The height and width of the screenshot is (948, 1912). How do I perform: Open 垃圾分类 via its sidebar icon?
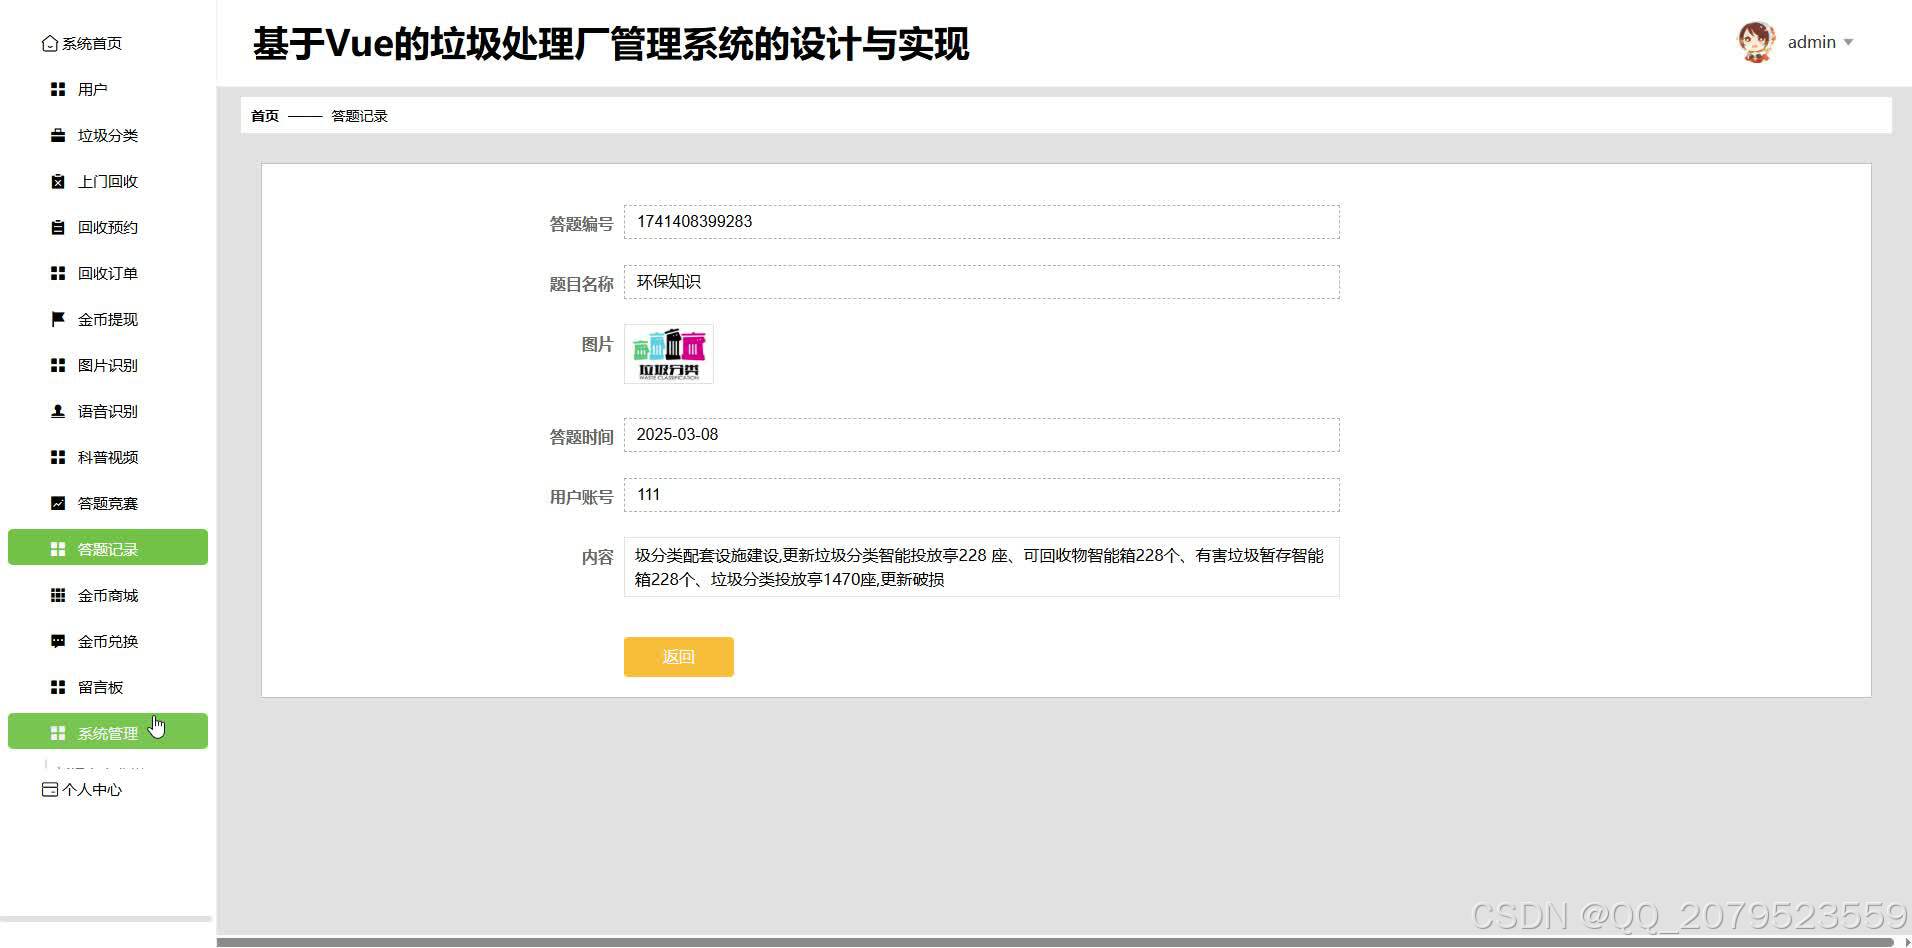click(x=57, y=135)
